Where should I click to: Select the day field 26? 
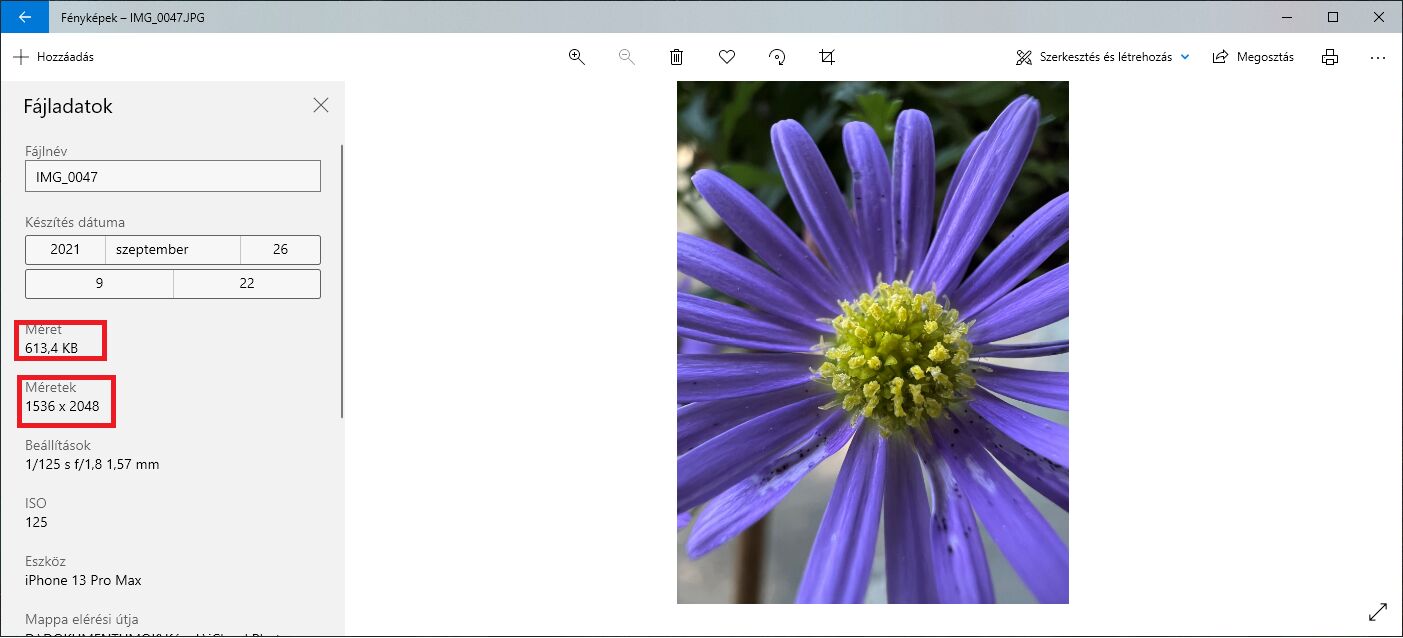[281, 250]
